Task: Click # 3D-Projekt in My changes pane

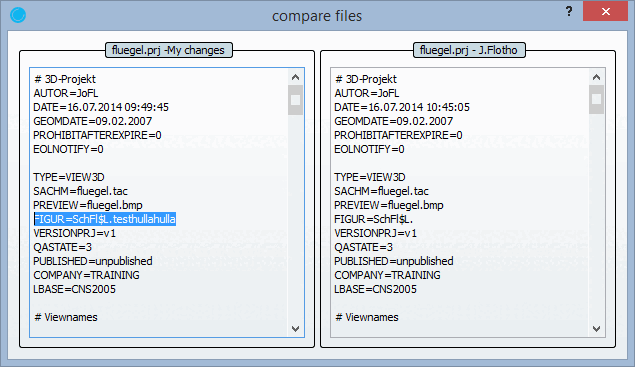Action: point(65,79)
